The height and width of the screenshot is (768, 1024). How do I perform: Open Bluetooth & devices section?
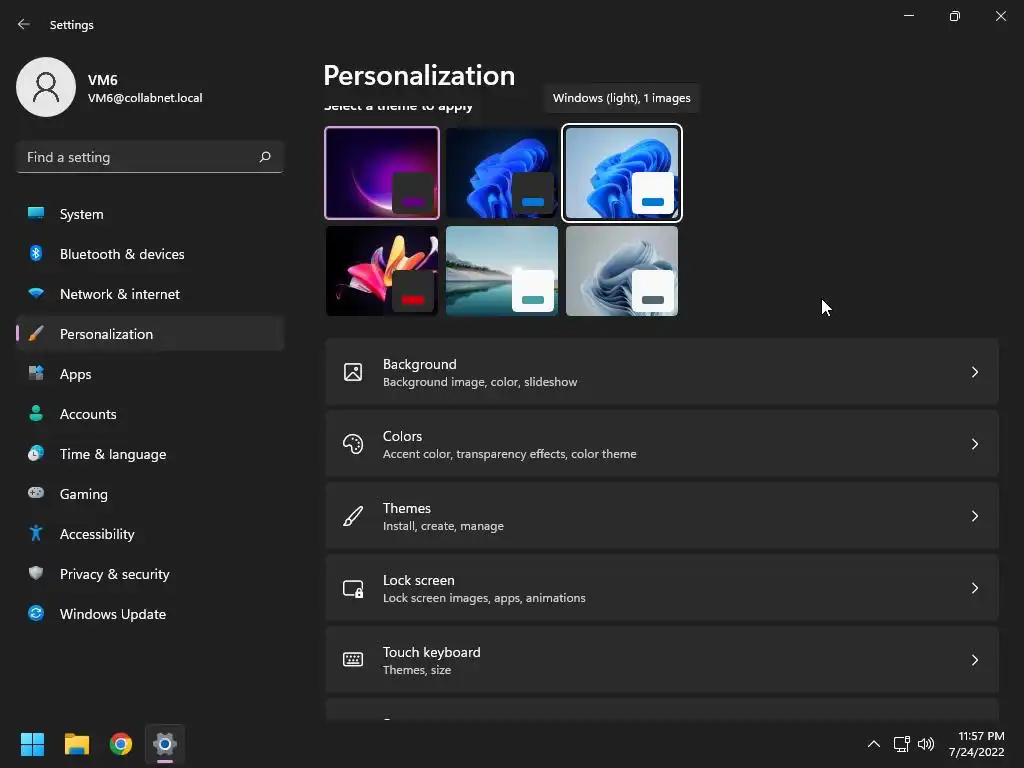[150, 253]
